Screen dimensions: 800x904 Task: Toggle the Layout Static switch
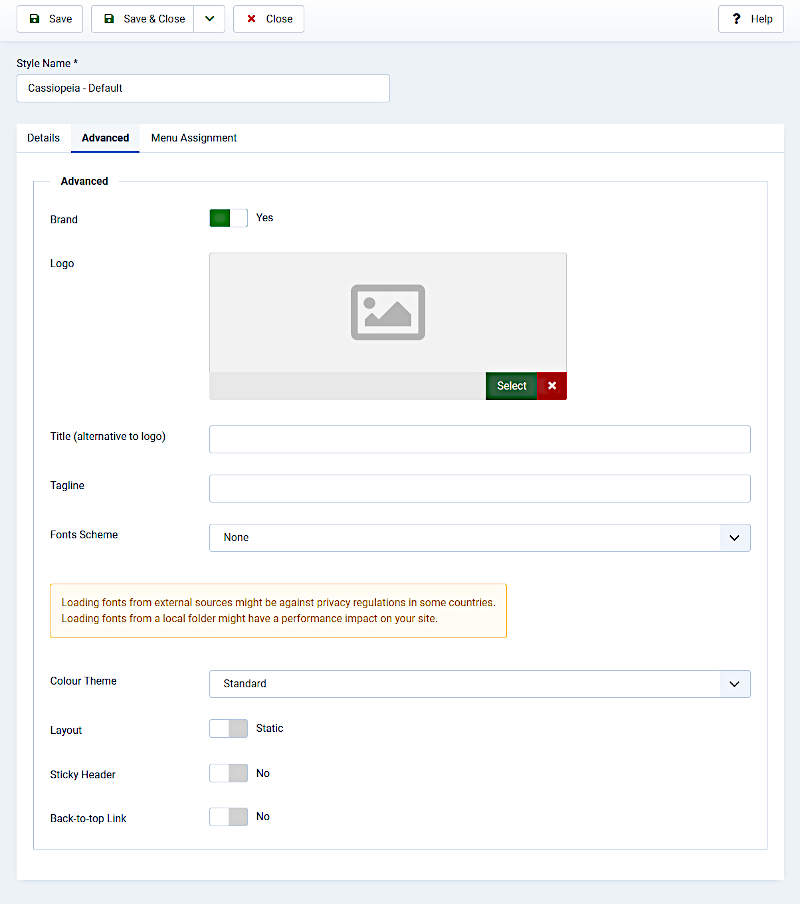pyautogui.click(x=228, y=729)
